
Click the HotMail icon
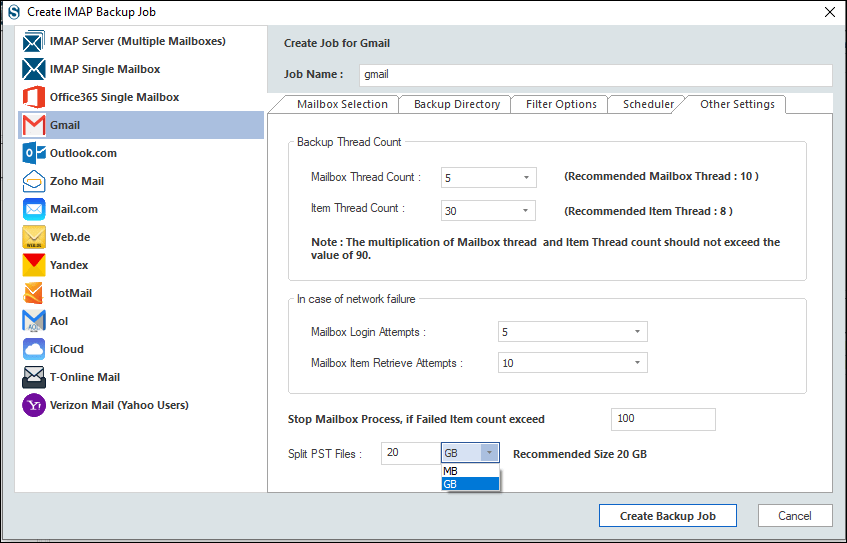coord(33,293)
